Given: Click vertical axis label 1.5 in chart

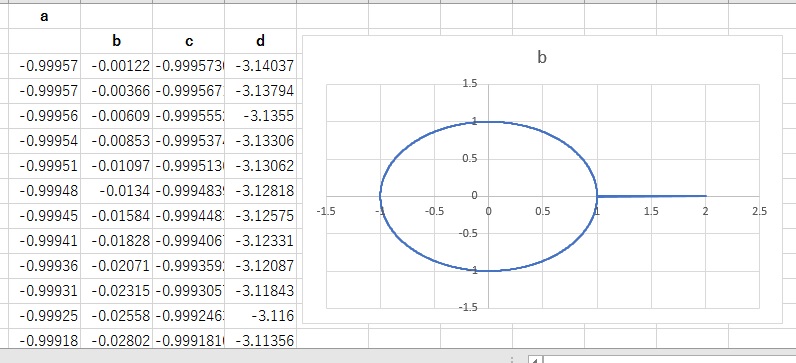Looking at the screenshot, I should 470,84.
